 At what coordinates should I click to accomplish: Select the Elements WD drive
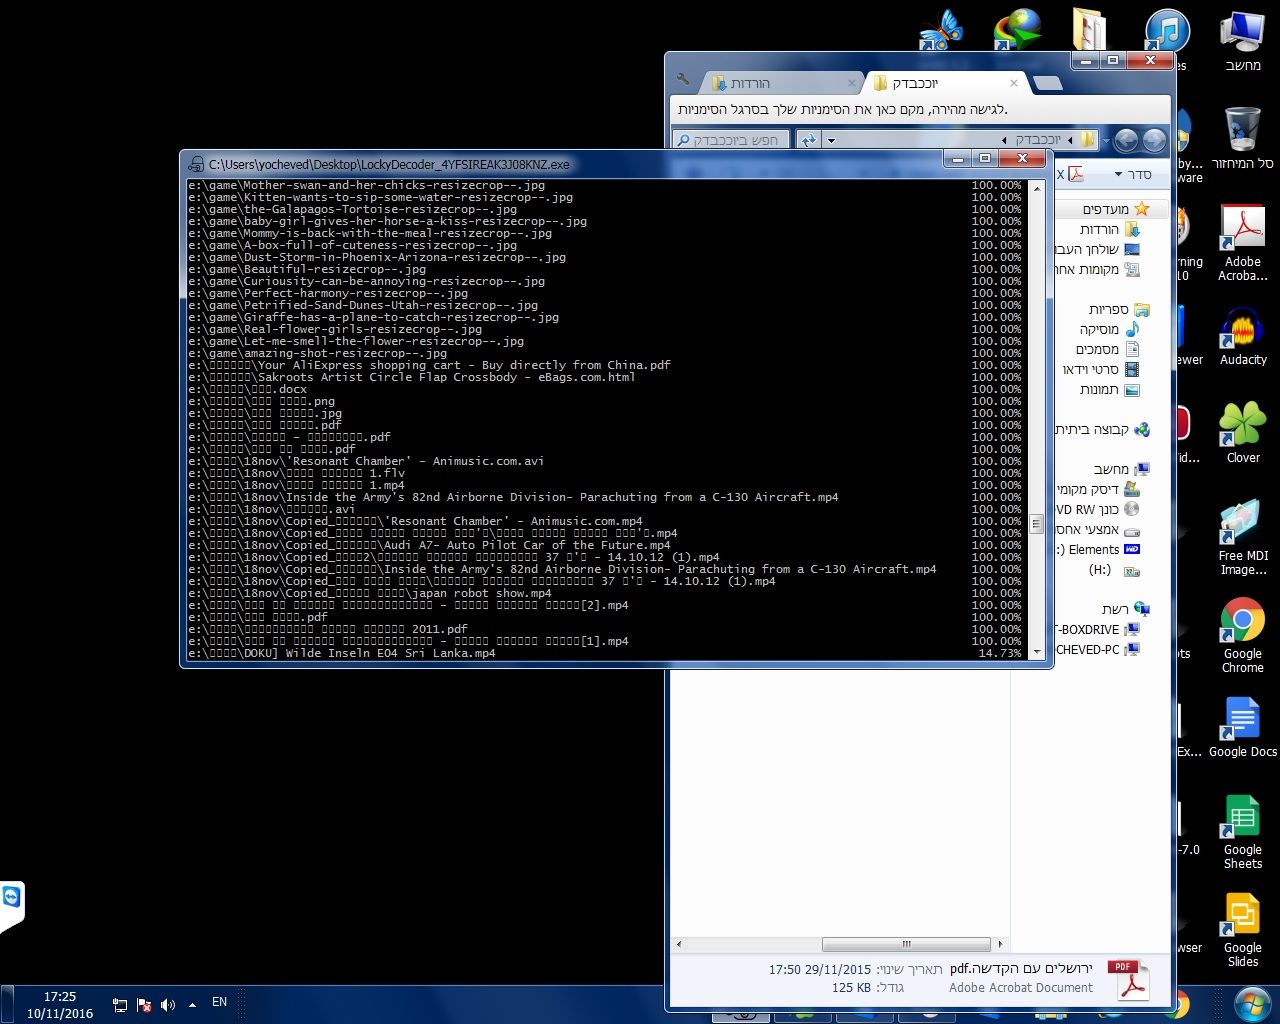1094,549
